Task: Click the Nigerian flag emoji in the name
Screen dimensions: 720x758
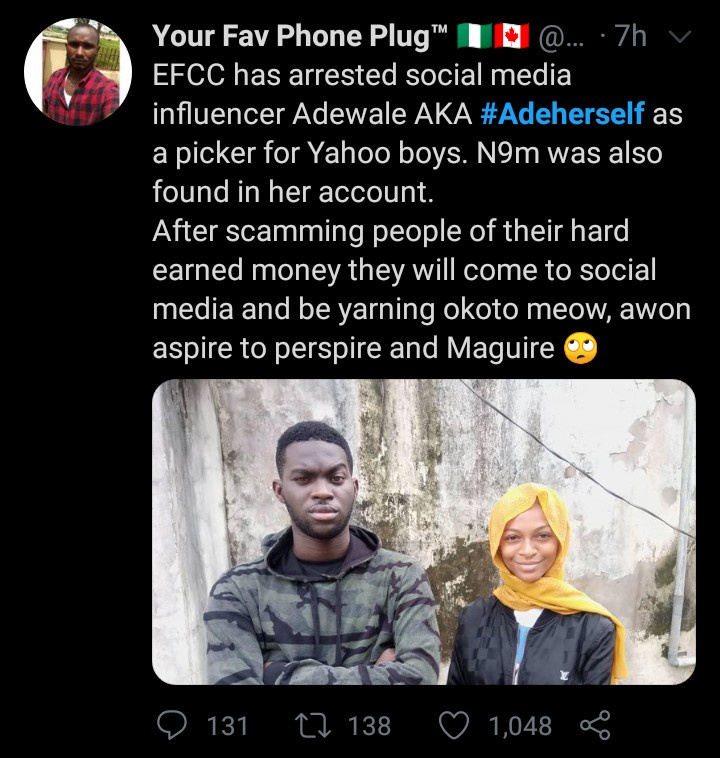Action: click(x=476, y=38)
